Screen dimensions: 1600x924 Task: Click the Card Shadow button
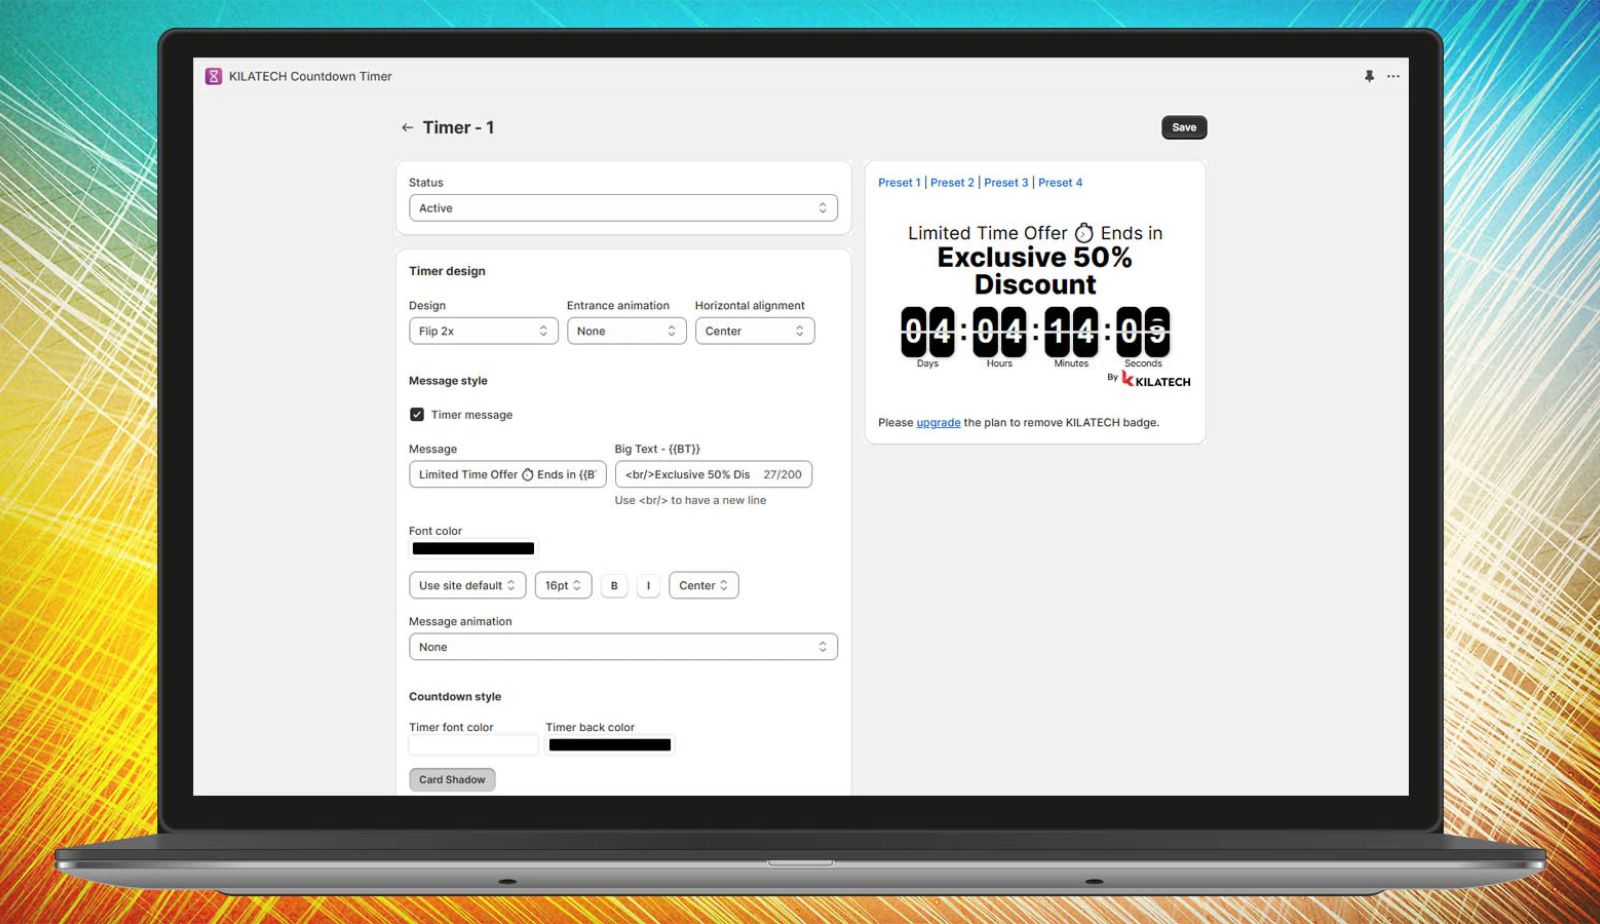click(x=452, y=779)
